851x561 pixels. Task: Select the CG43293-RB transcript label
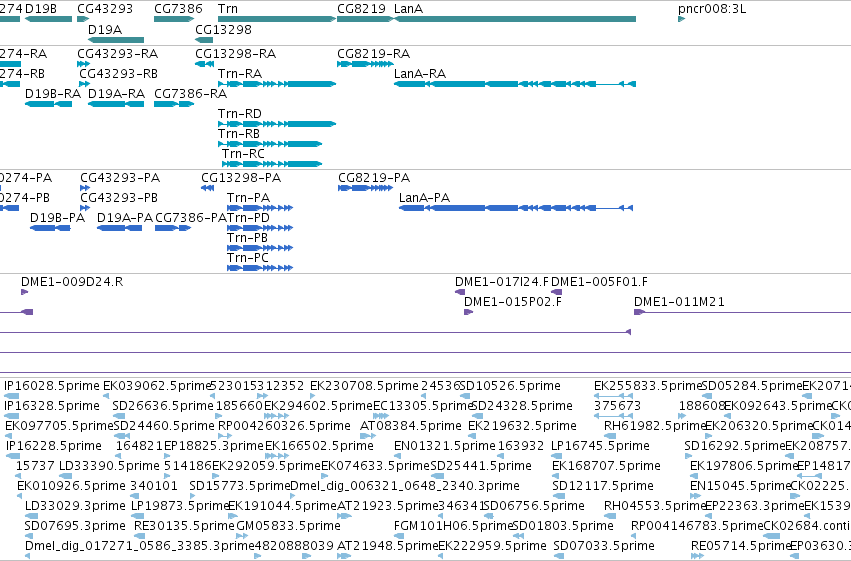118,74
